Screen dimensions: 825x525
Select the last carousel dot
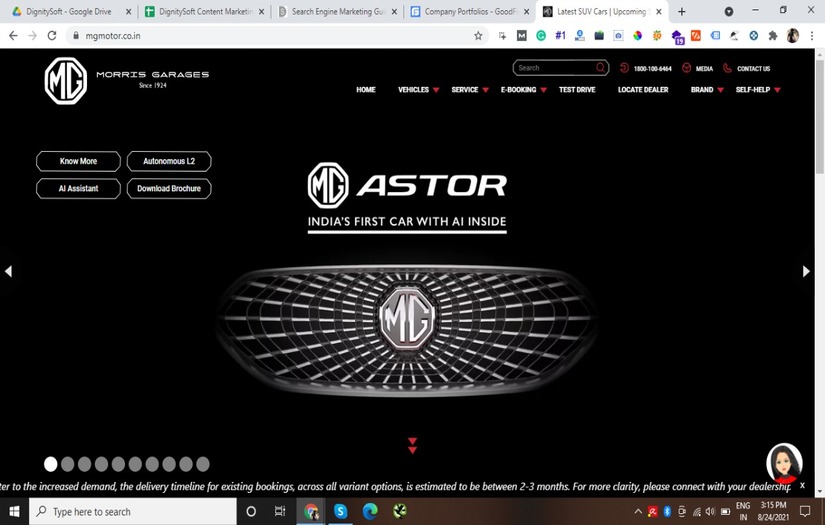click(x=203, y=464)
